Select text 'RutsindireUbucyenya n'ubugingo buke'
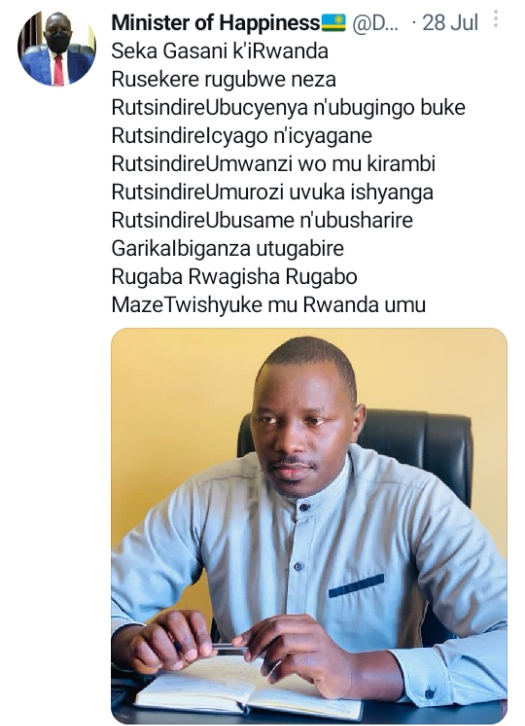The image size is (525, 726). (x=288, y=107)
